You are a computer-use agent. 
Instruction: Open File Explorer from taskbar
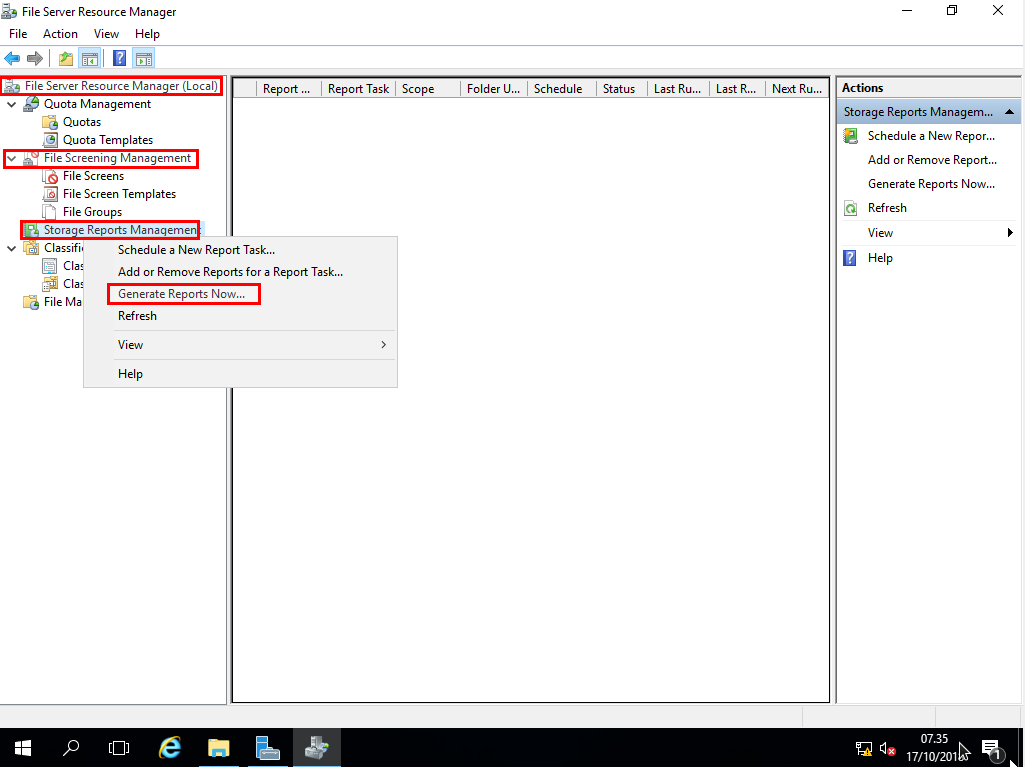[x=219, y=747]
